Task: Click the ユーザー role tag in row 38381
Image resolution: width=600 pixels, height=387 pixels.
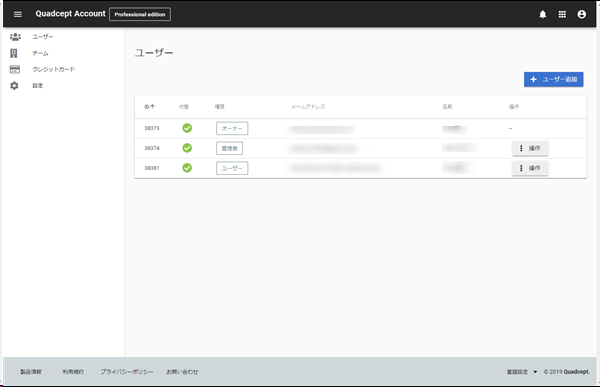Action: [232, 168]
